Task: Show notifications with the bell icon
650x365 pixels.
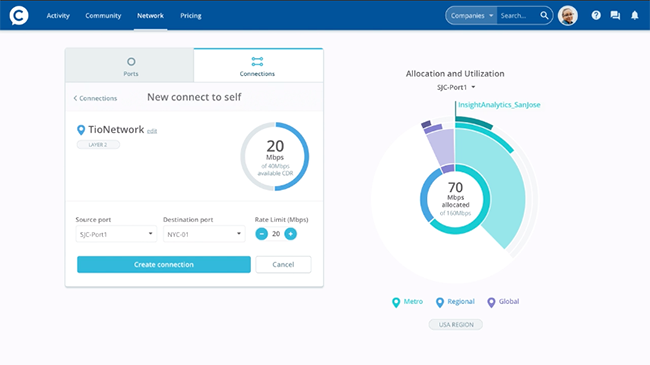Action: pyautogui.click(x=635, y=16)
